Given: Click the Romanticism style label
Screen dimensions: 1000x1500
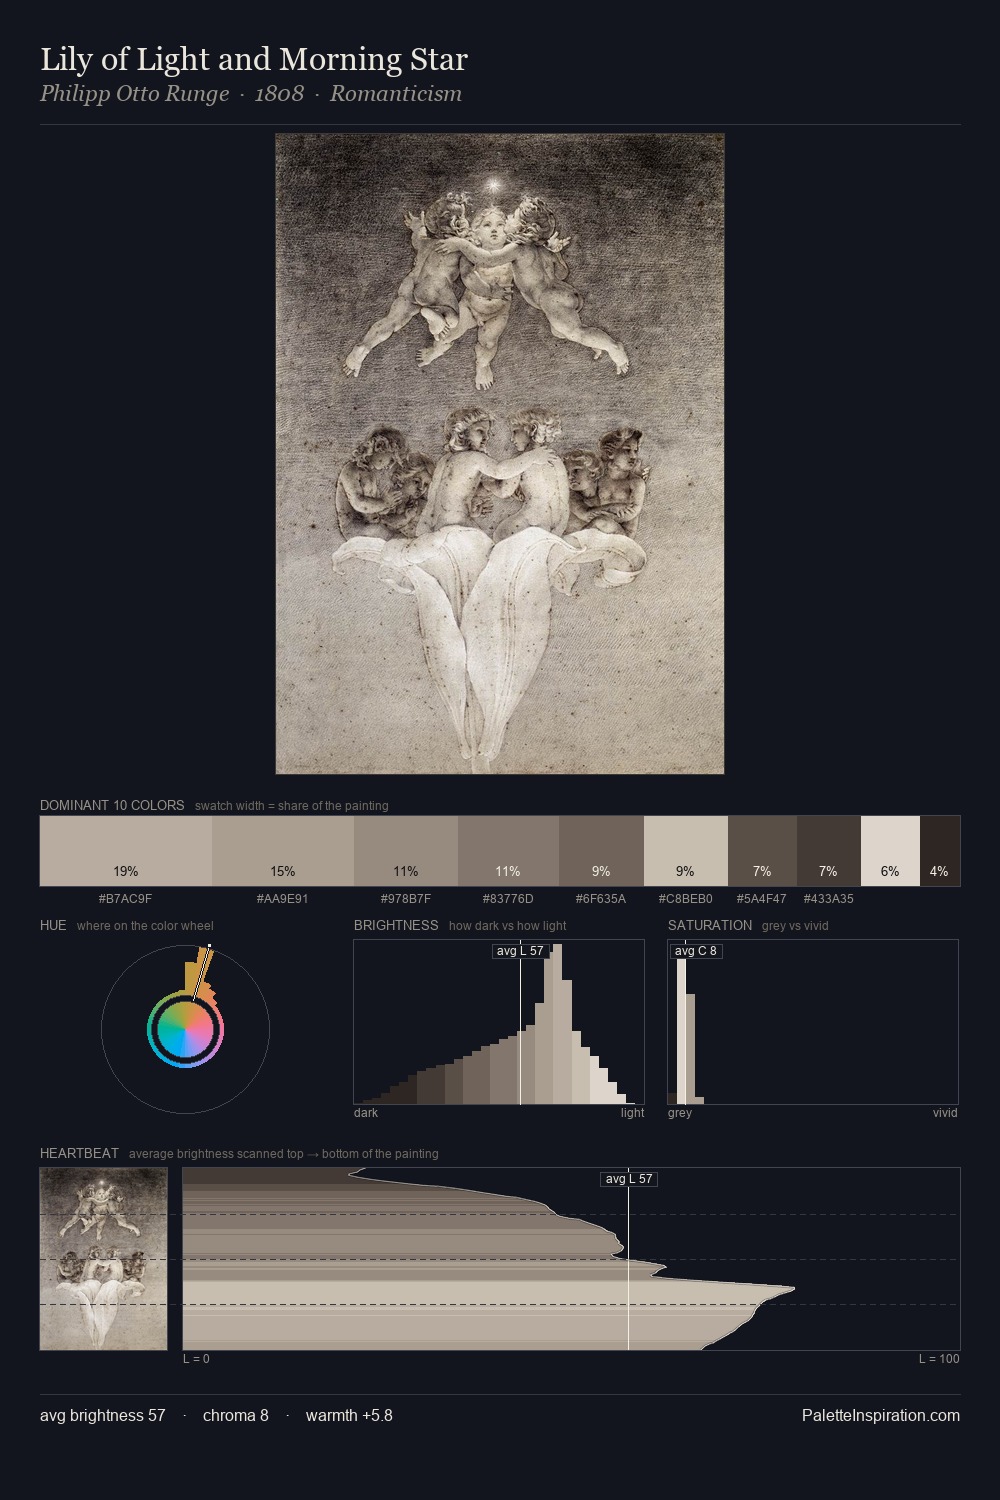Looking at the screenshot, I should click(x=396, y=94).
